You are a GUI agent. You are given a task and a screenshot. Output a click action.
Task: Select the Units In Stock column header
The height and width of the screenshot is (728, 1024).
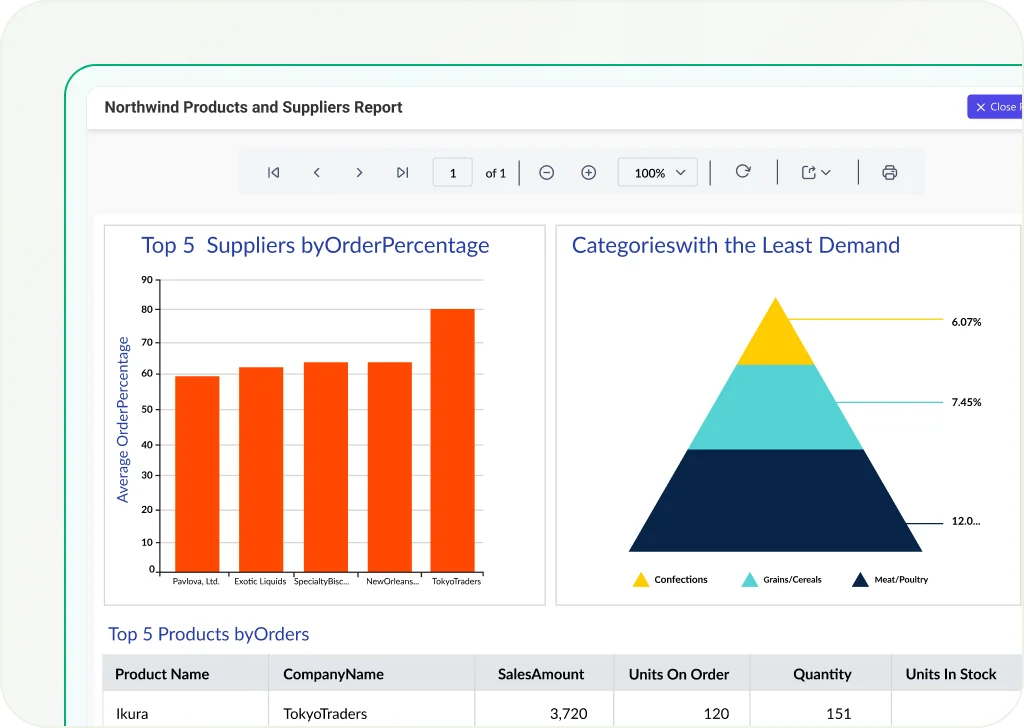pos(952,673)
